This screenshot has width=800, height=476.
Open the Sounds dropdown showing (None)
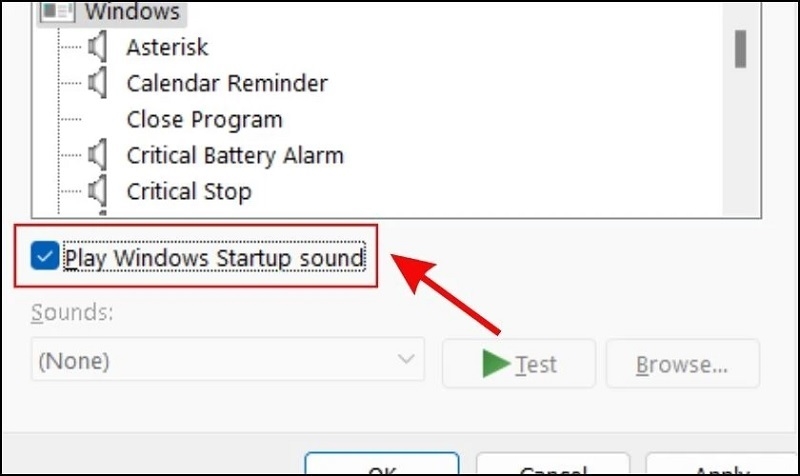tap(227, 361)
